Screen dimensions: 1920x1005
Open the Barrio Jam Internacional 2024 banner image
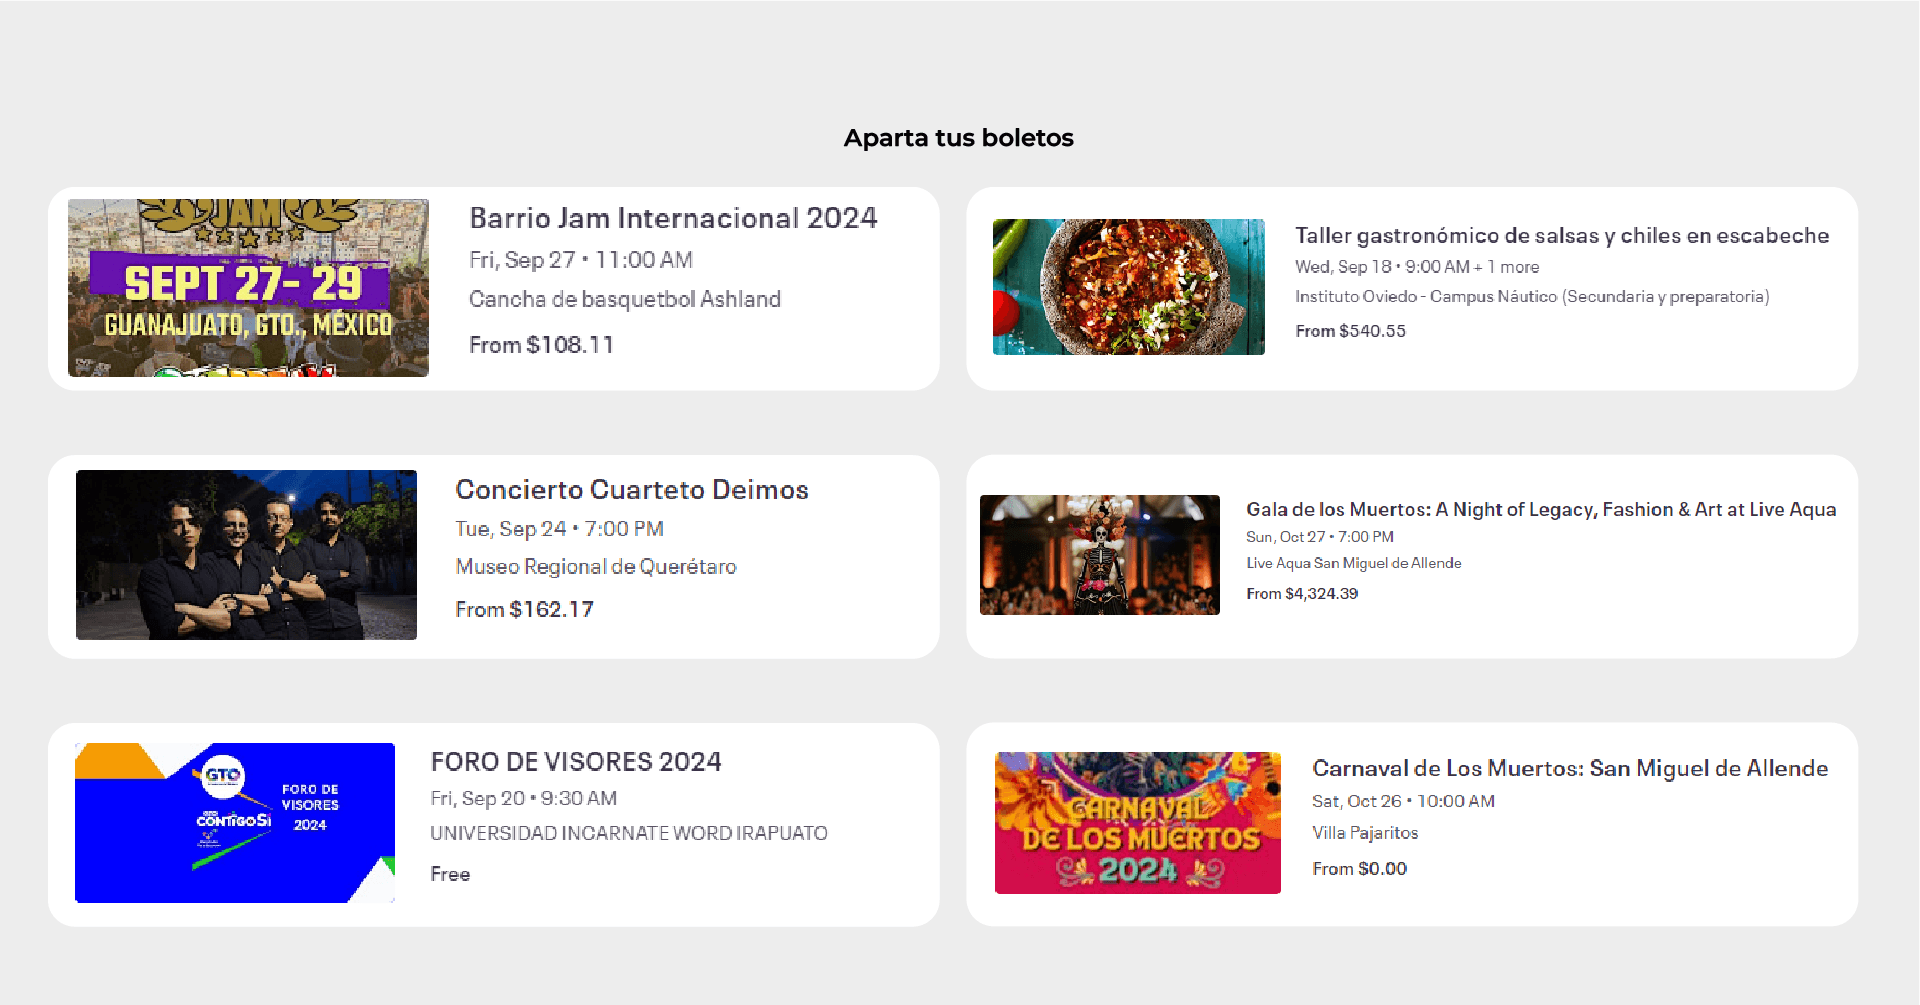[248, 288]
